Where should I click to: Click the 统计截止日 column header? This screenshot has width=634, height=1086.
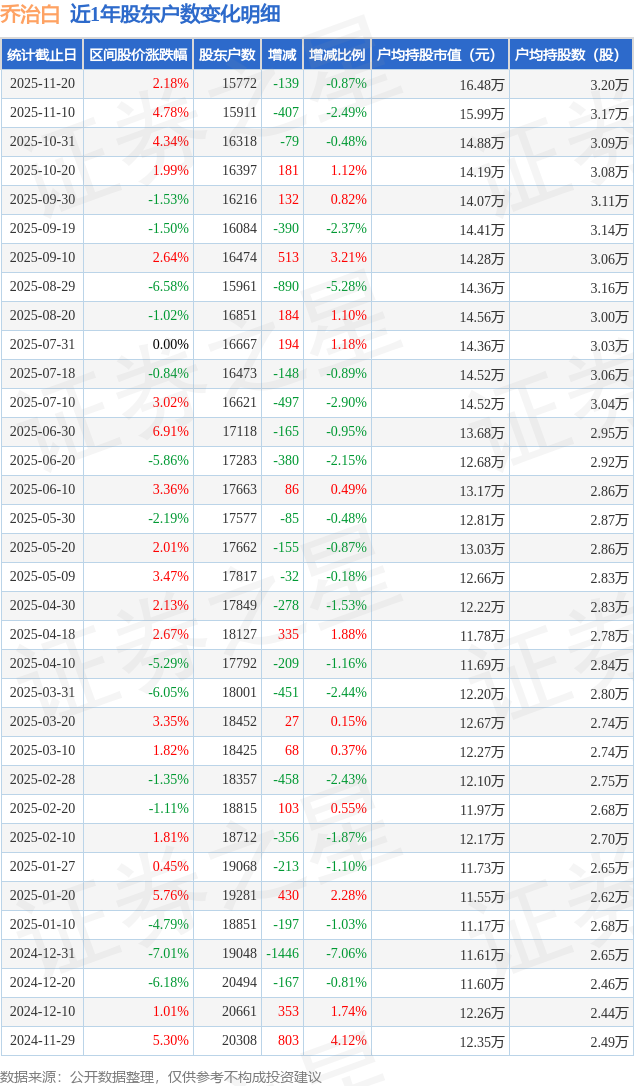click(x=42, y=55)
